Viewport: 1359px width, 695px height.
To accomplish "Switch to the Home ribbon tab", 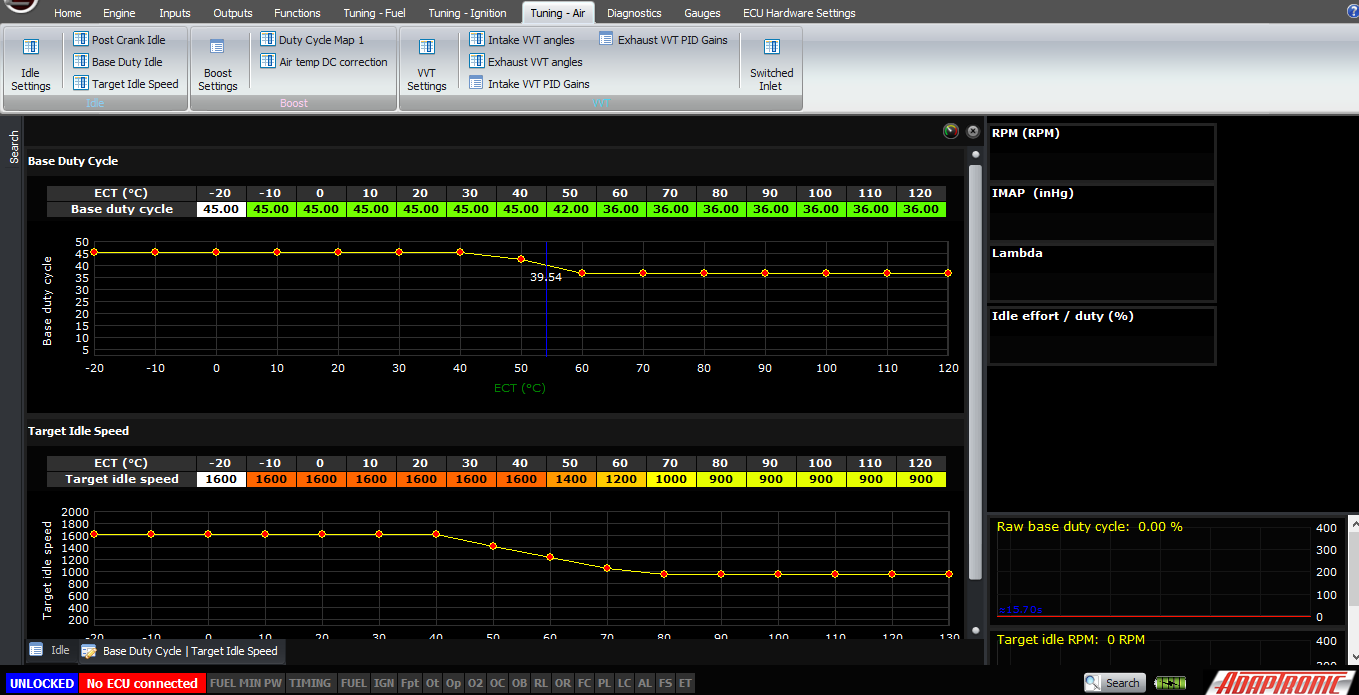I will [x=68, y=13].
